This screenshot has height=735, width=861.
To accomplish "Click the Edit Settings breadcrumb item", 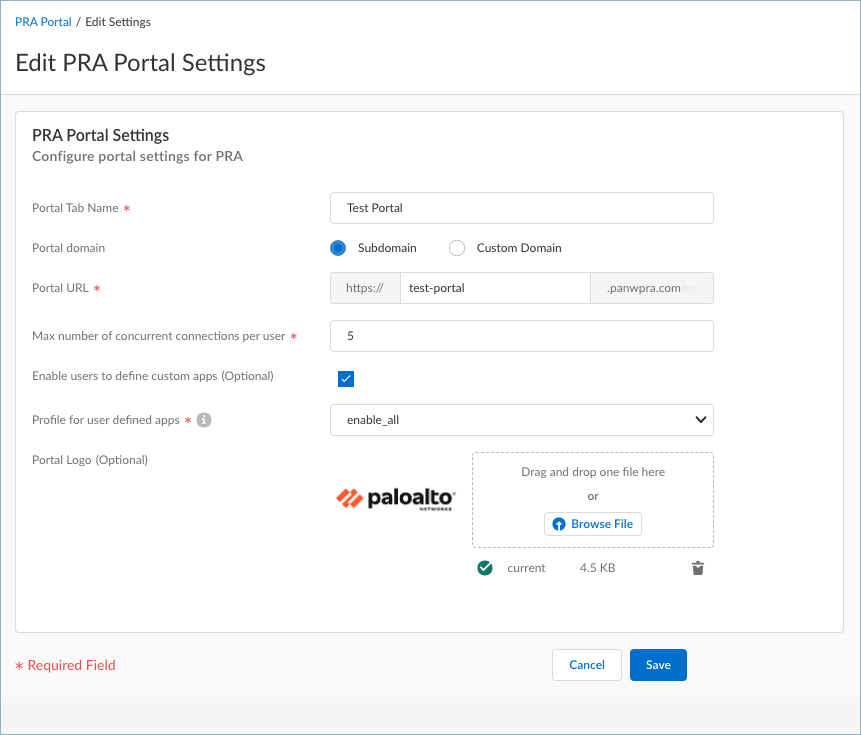I will click(118, 21).
